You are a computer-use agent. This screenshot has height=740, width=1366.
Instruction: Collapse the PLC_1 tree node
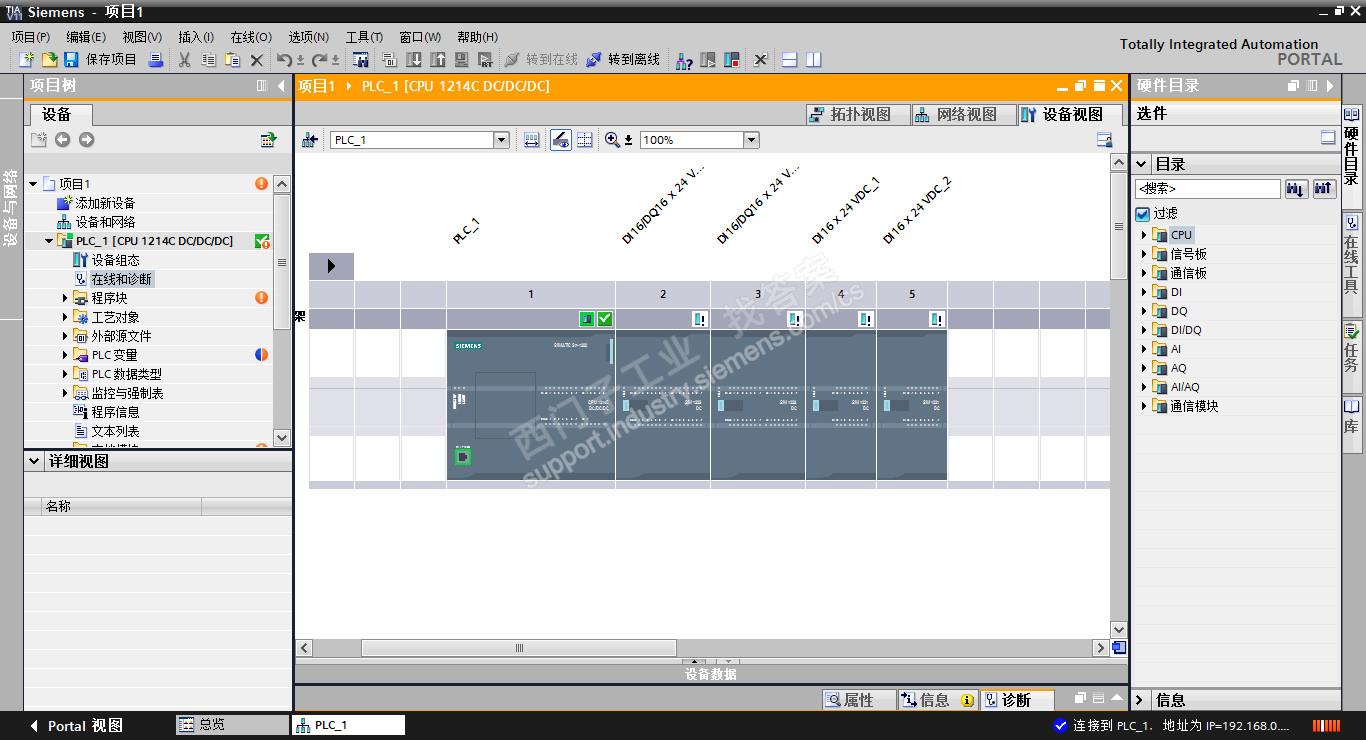(49, 241)
